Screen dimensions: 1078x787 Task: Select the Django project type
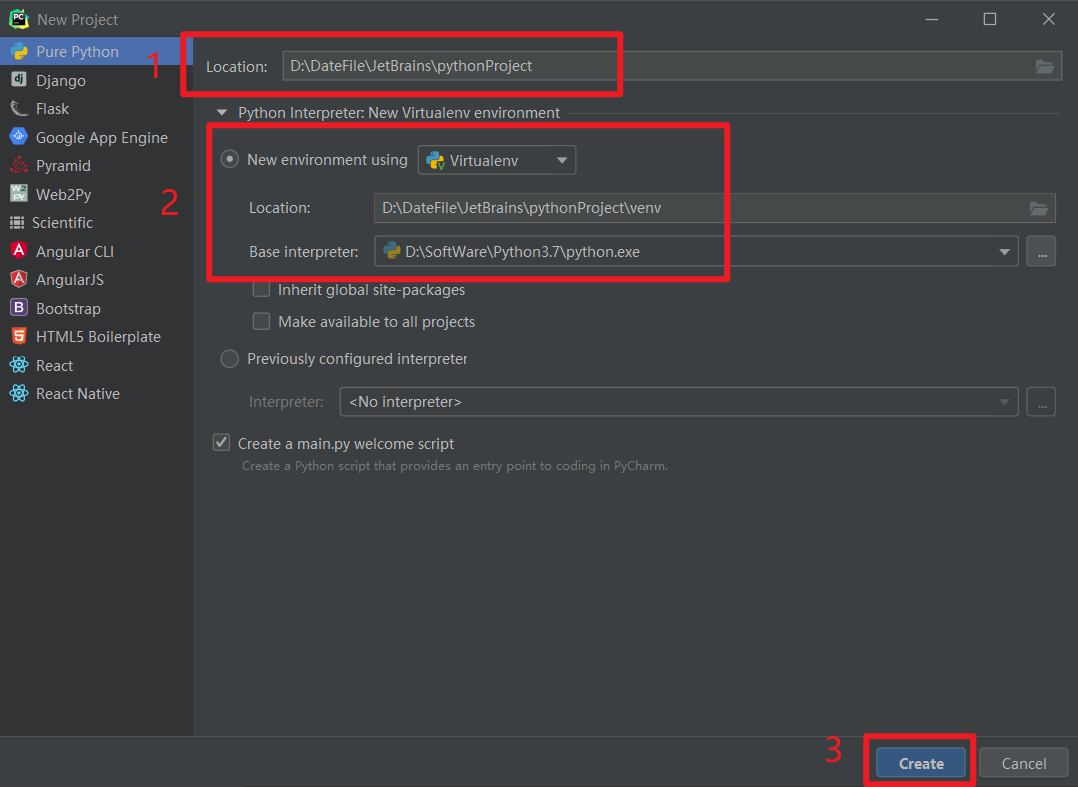[96, 80]
